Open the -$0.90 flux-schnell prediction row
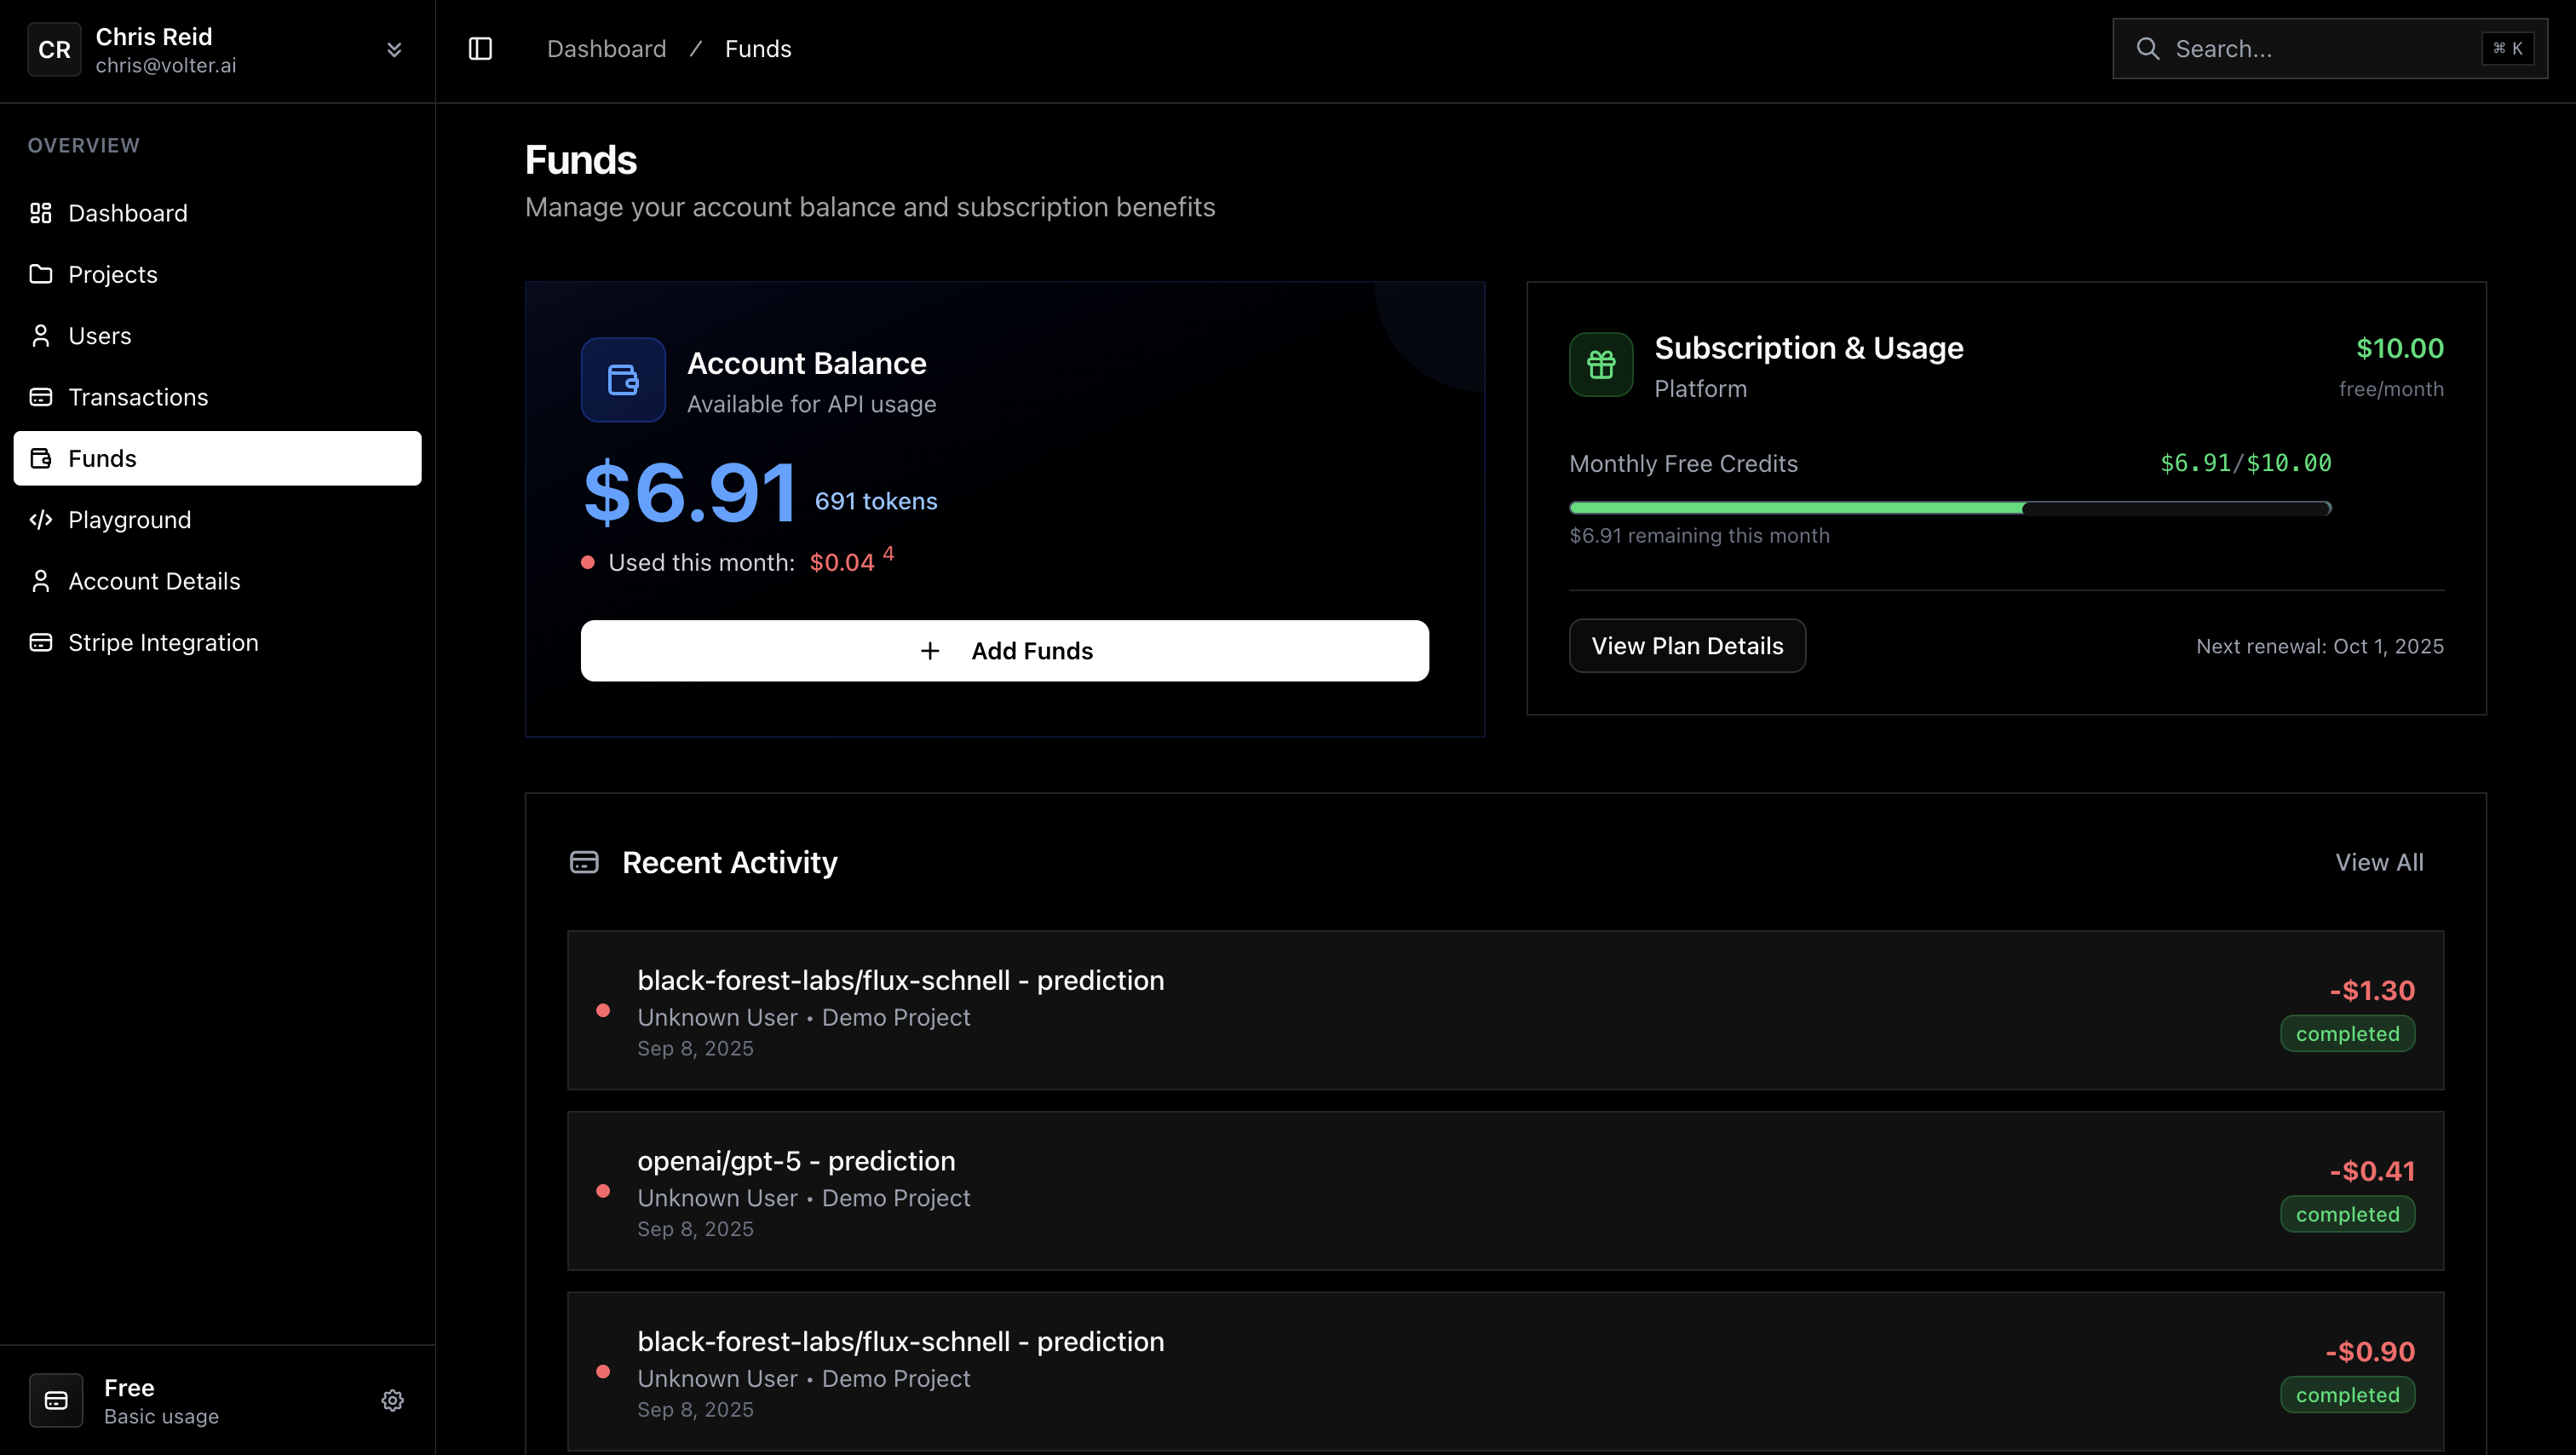The image size is (2576, 1455). tap(1506, 1371)
